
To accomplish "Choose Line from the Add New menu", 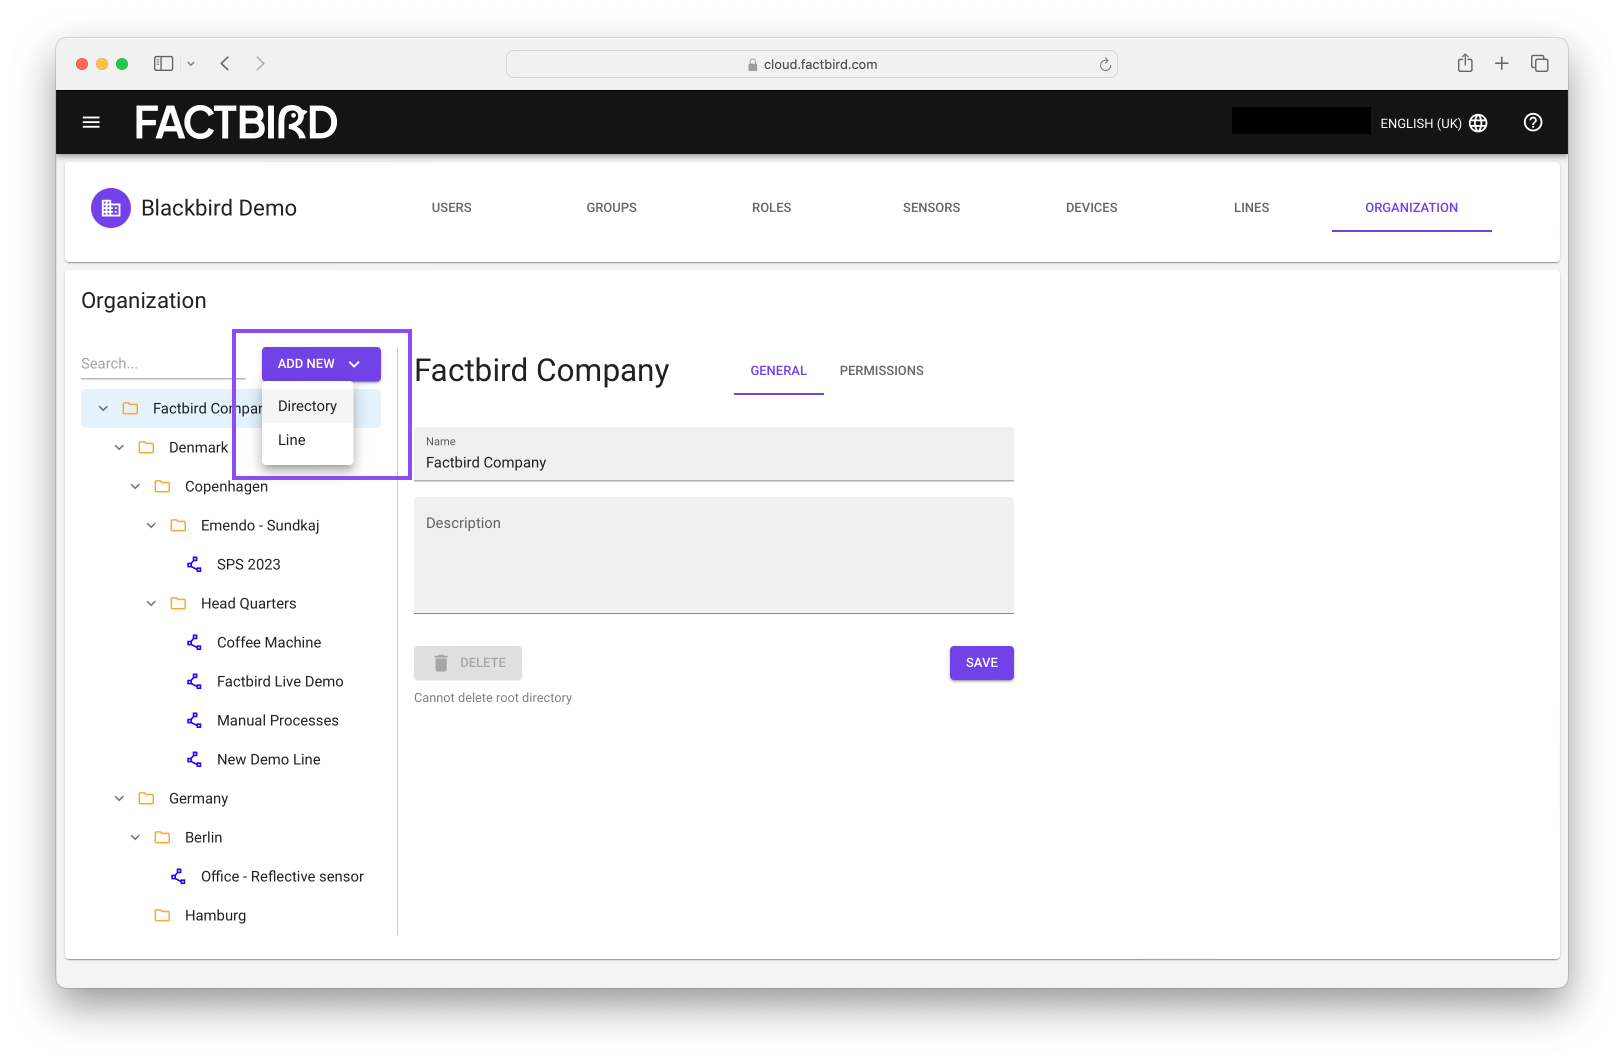I will pyautogui.click(x=308, y=440).
